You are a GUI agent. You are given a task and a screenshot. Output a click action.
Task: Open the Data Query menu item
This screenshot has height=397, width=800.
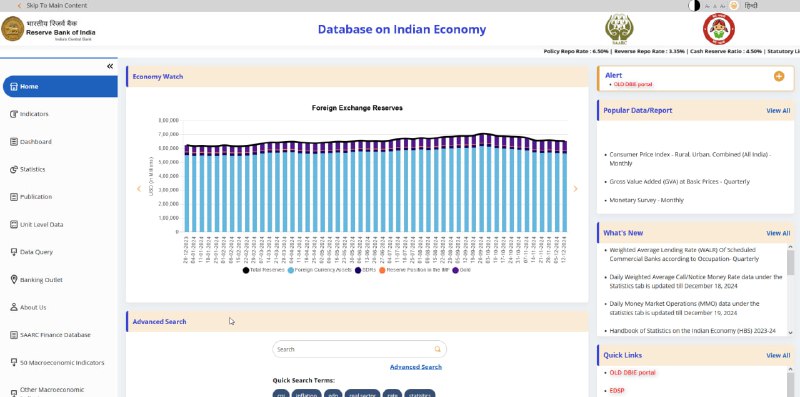[36, 252]
